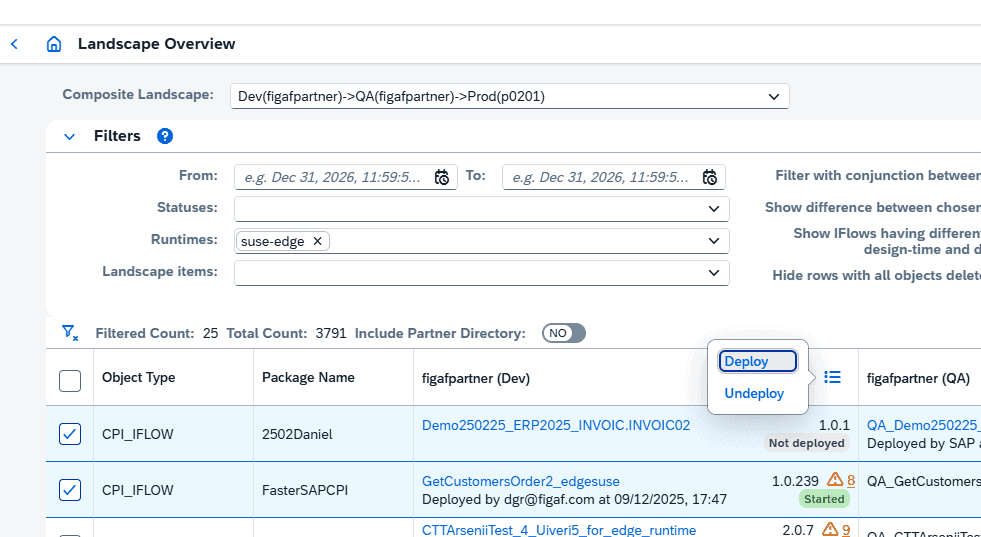Screen dimensions: 981x537
Task: Clear filters with the funnel icon
Action: tap(70, 333)
